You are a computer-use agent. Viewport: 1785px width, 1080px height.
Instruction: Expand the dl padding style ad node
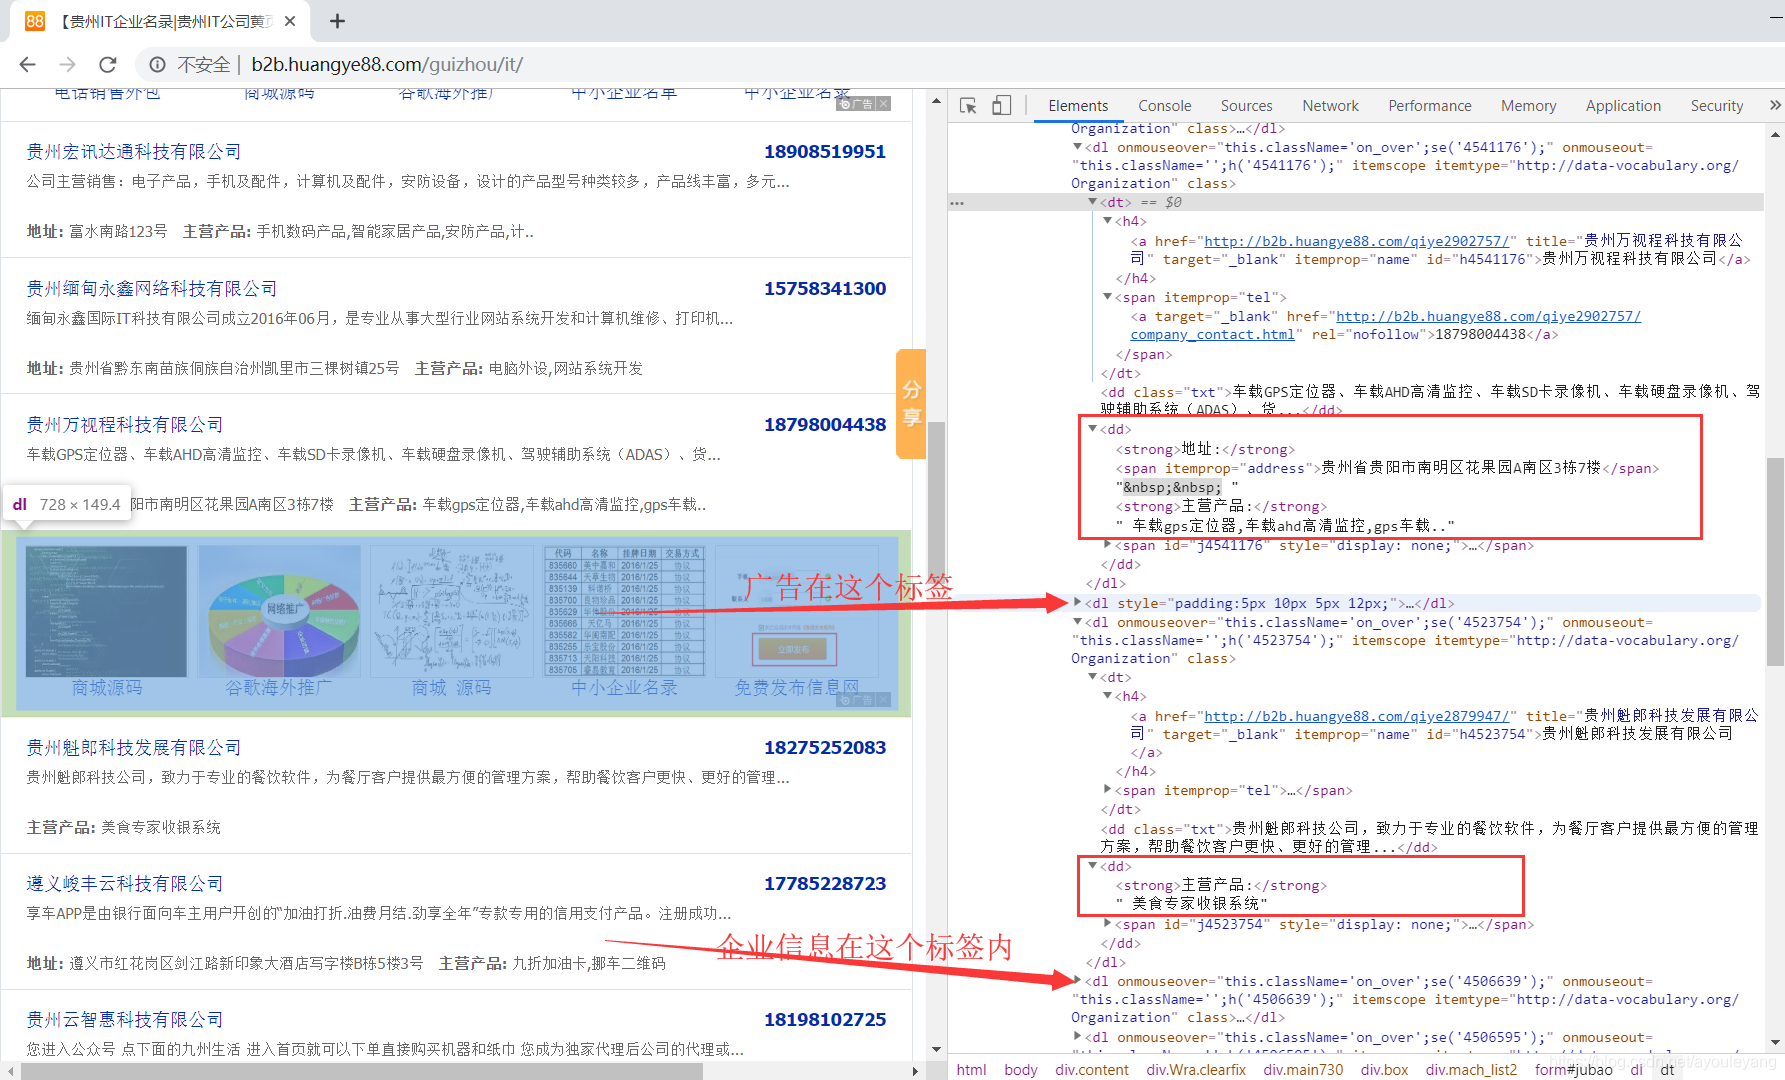click(x=1077, y=603)
